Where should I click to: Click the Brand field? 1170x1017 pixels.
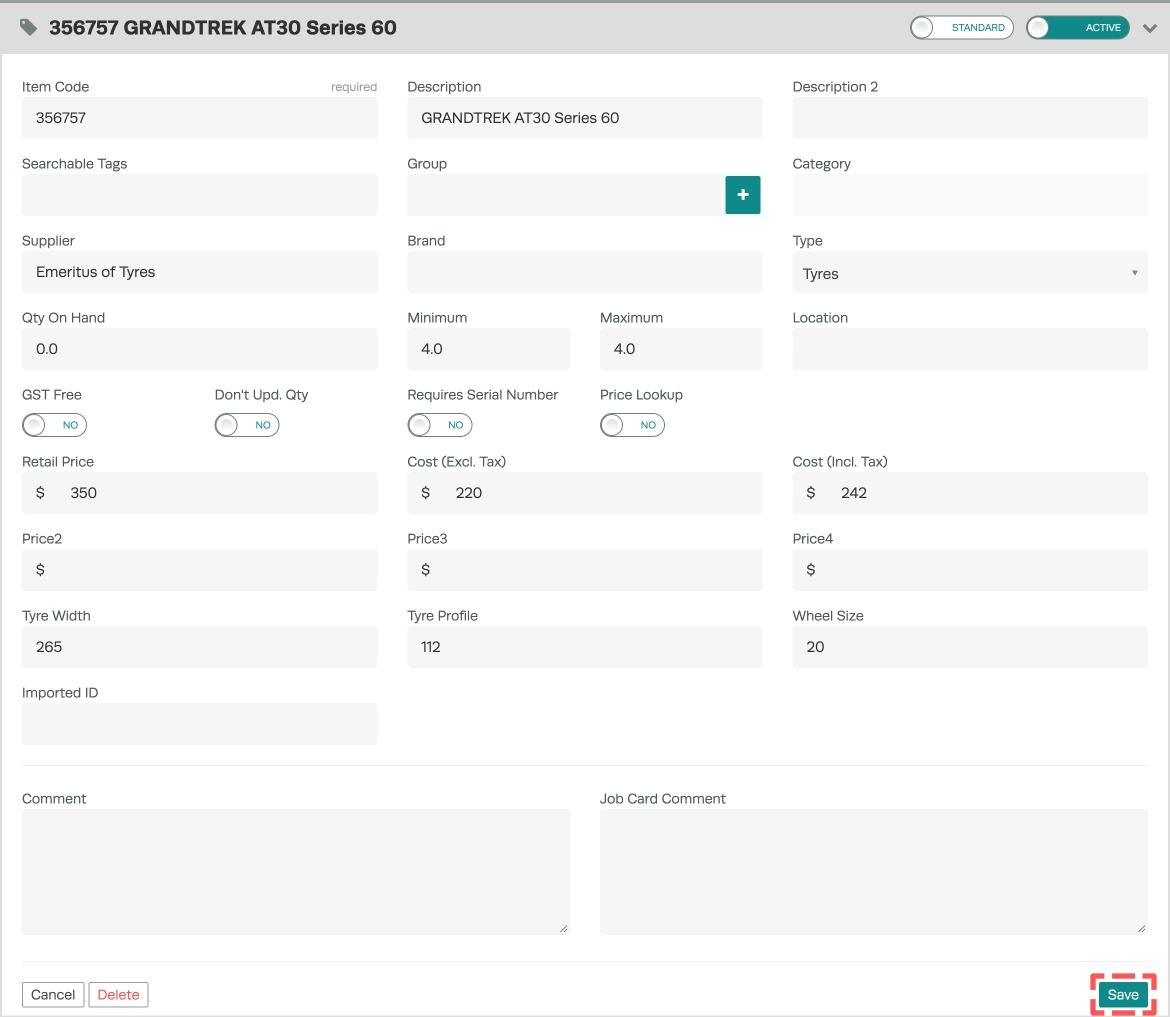click(584, 272)
